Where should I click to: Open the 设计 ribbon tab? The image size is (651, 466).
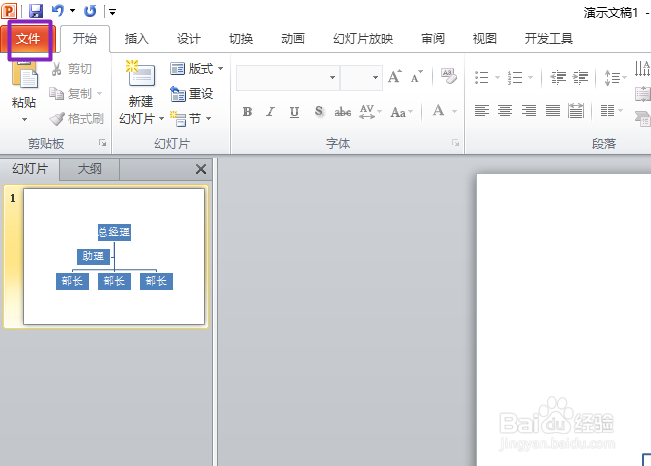(189, 39)
